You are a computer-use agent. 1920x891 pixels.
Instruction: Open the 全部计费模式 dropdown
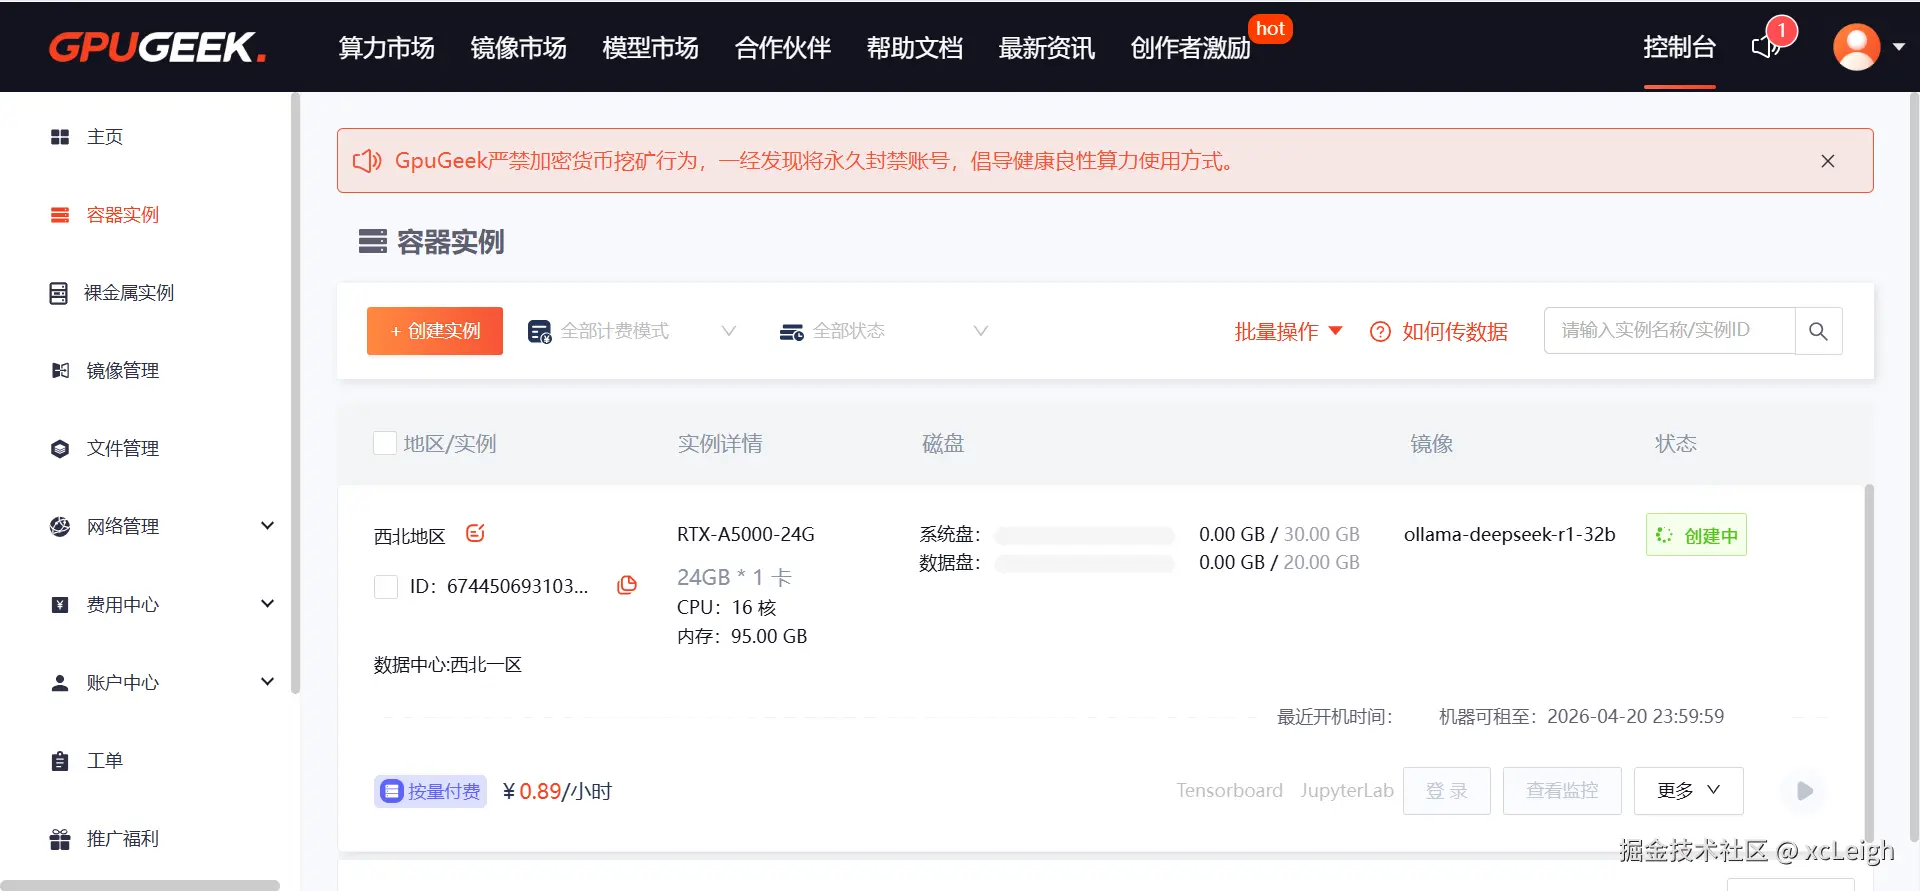click(x=633, y=331)
